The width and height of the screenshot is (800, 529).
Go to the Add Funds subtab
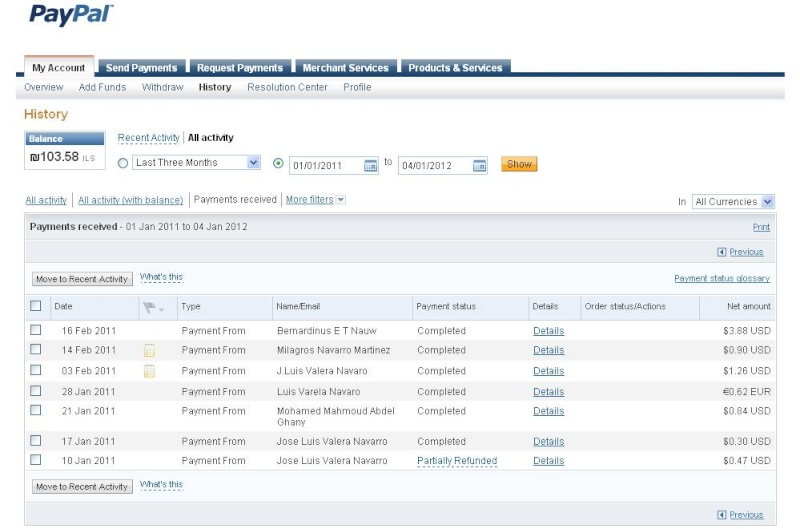(x=103, y=87)
